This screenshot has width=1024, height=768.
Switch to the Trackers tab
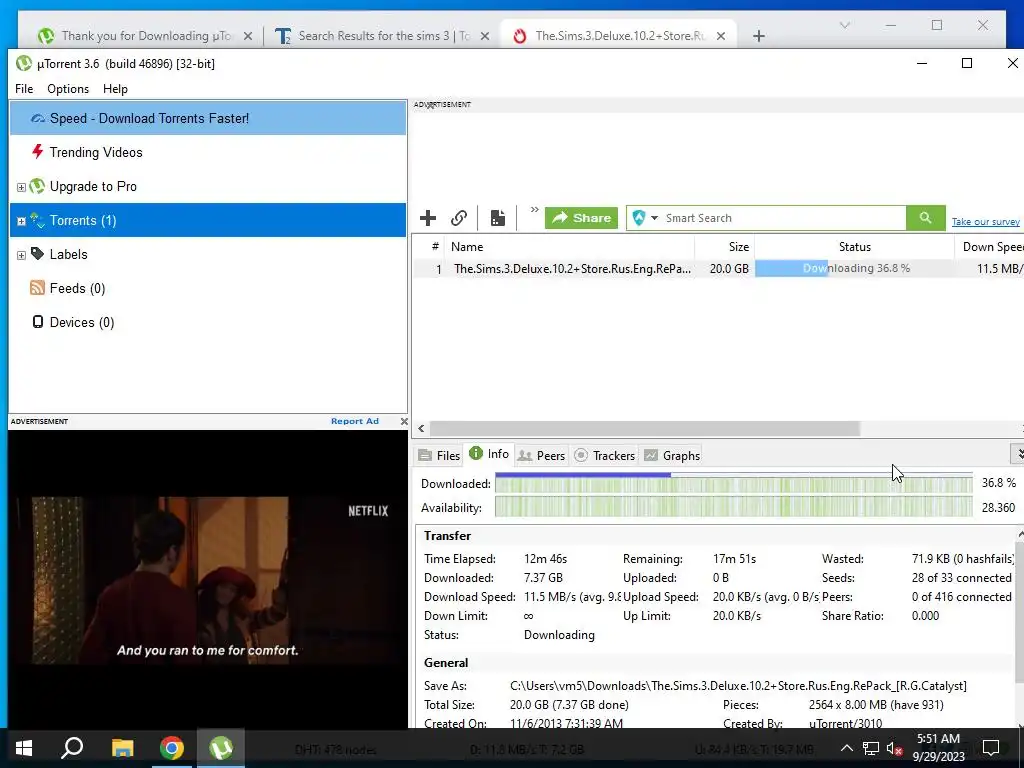[605, 456]
